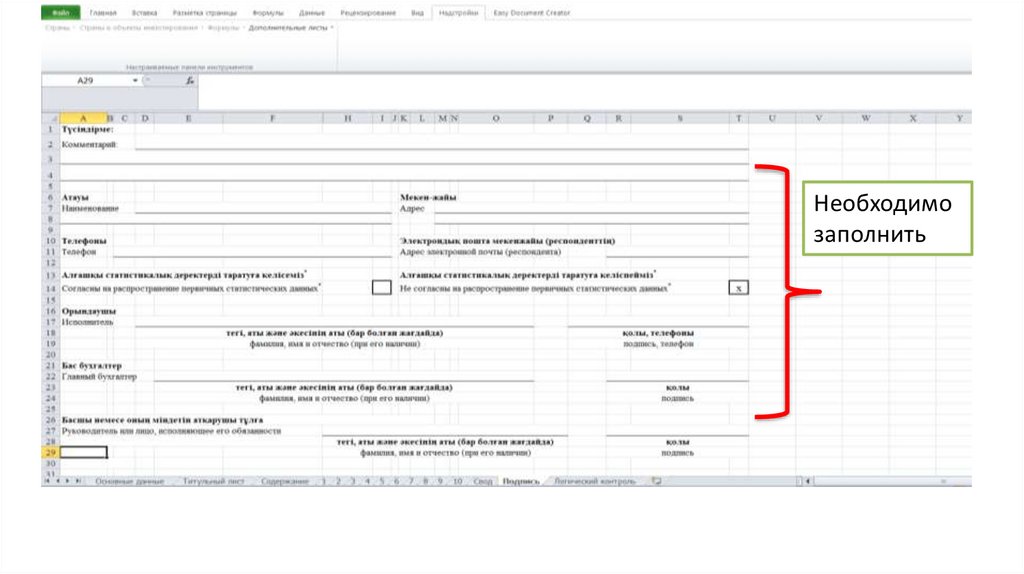Switch to the Вставка ribbon tab
Screen dimensions: 1024x574
pos(144,12)
